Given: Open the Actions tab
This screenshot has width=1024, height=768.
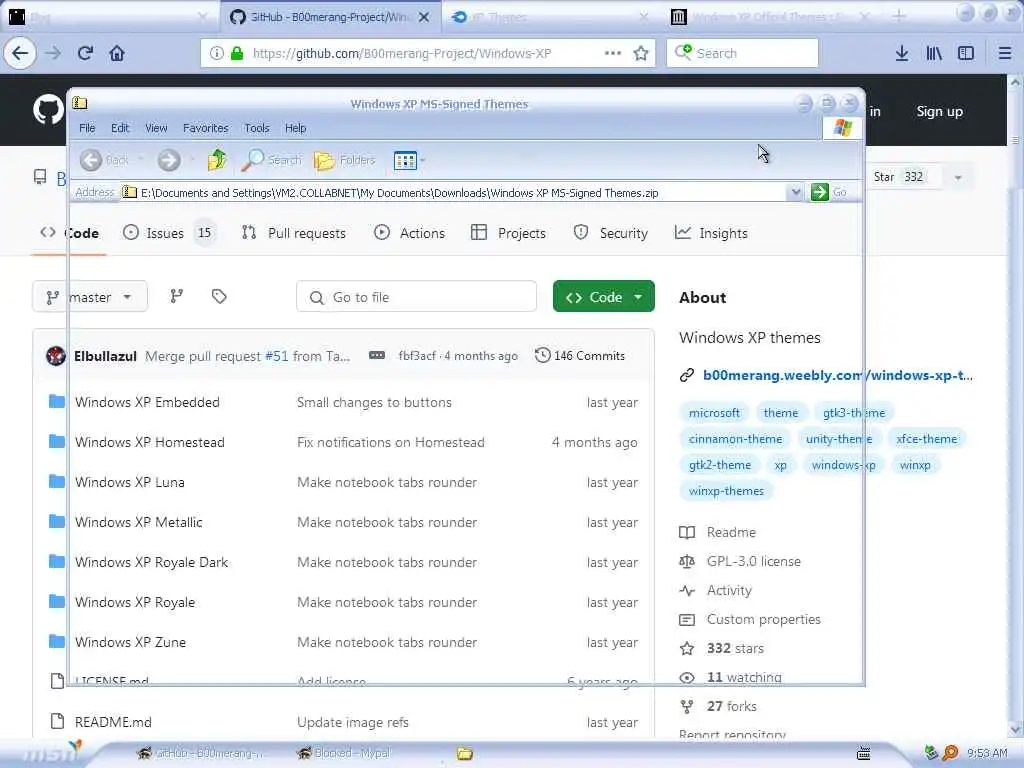Looking at the screenshot, I should click(409, 233).
